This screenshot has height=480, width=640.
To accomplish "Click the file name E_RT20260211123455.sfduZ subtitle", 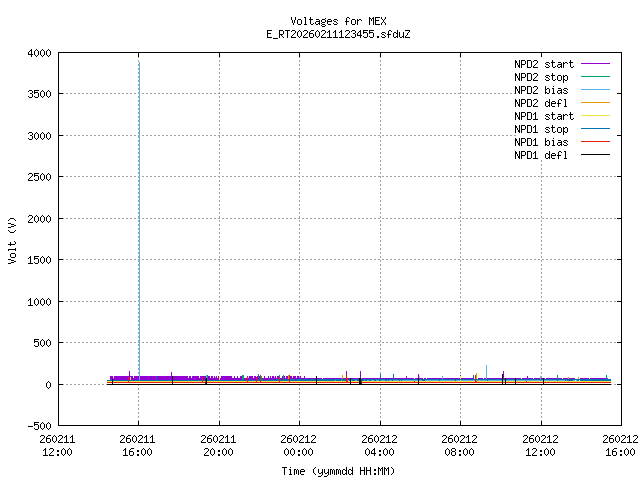I will pos(338,34).
